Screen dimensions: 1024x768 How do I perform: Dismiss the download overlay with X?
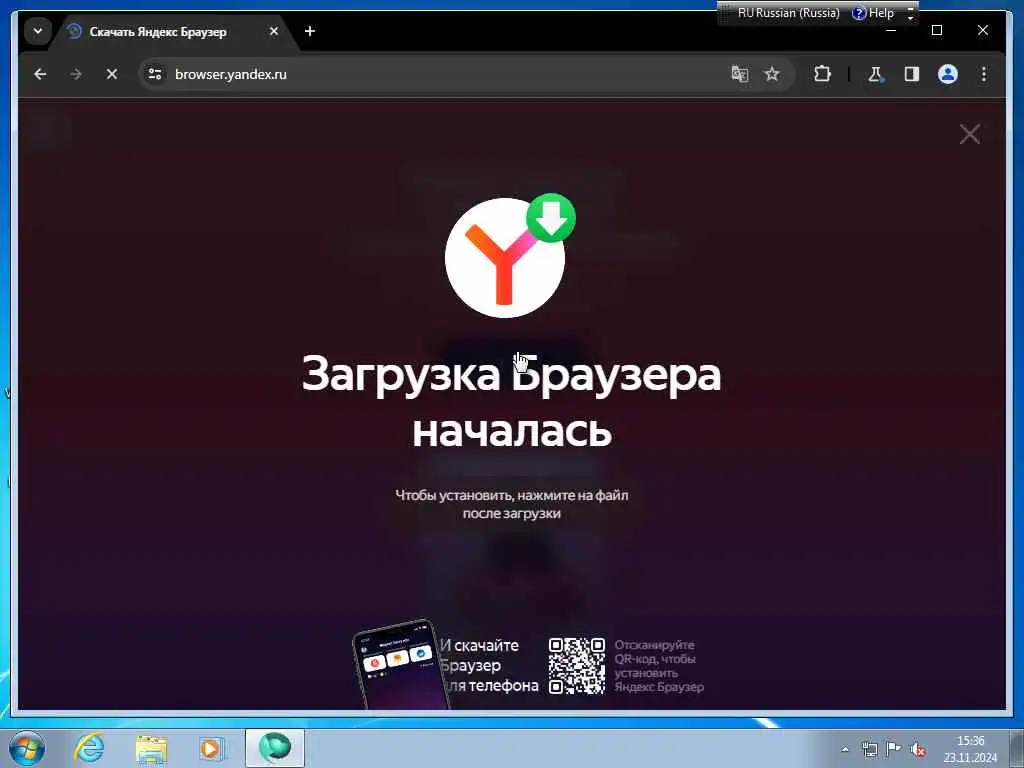tap(970, 135)
